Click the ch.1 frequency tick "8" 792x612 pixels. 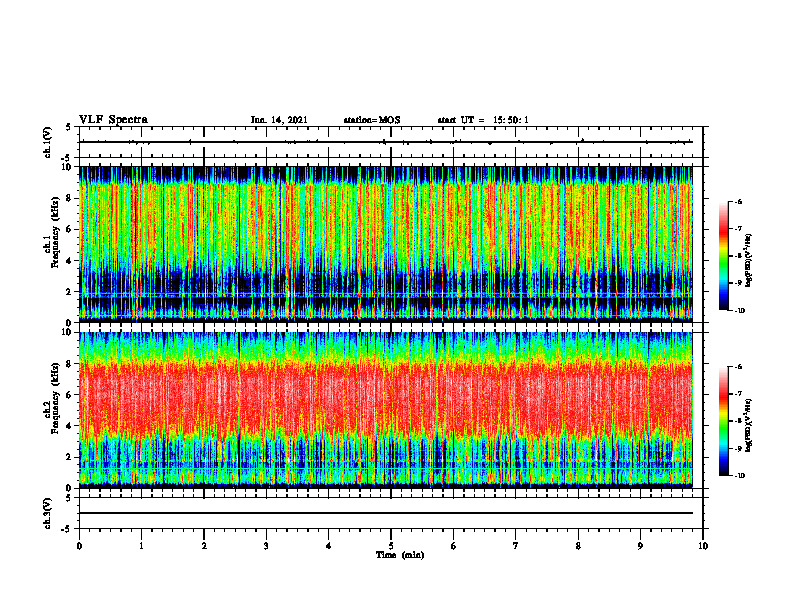(x=71, y=198)
